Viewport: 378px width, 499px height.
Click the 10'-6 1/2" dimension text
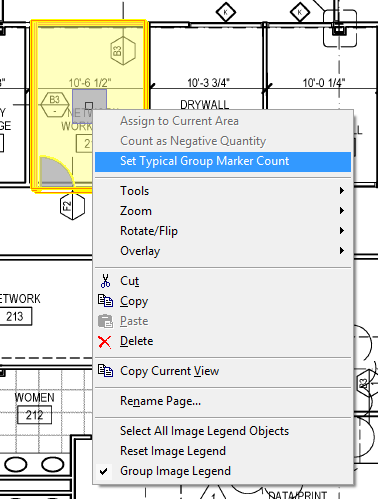90,82
